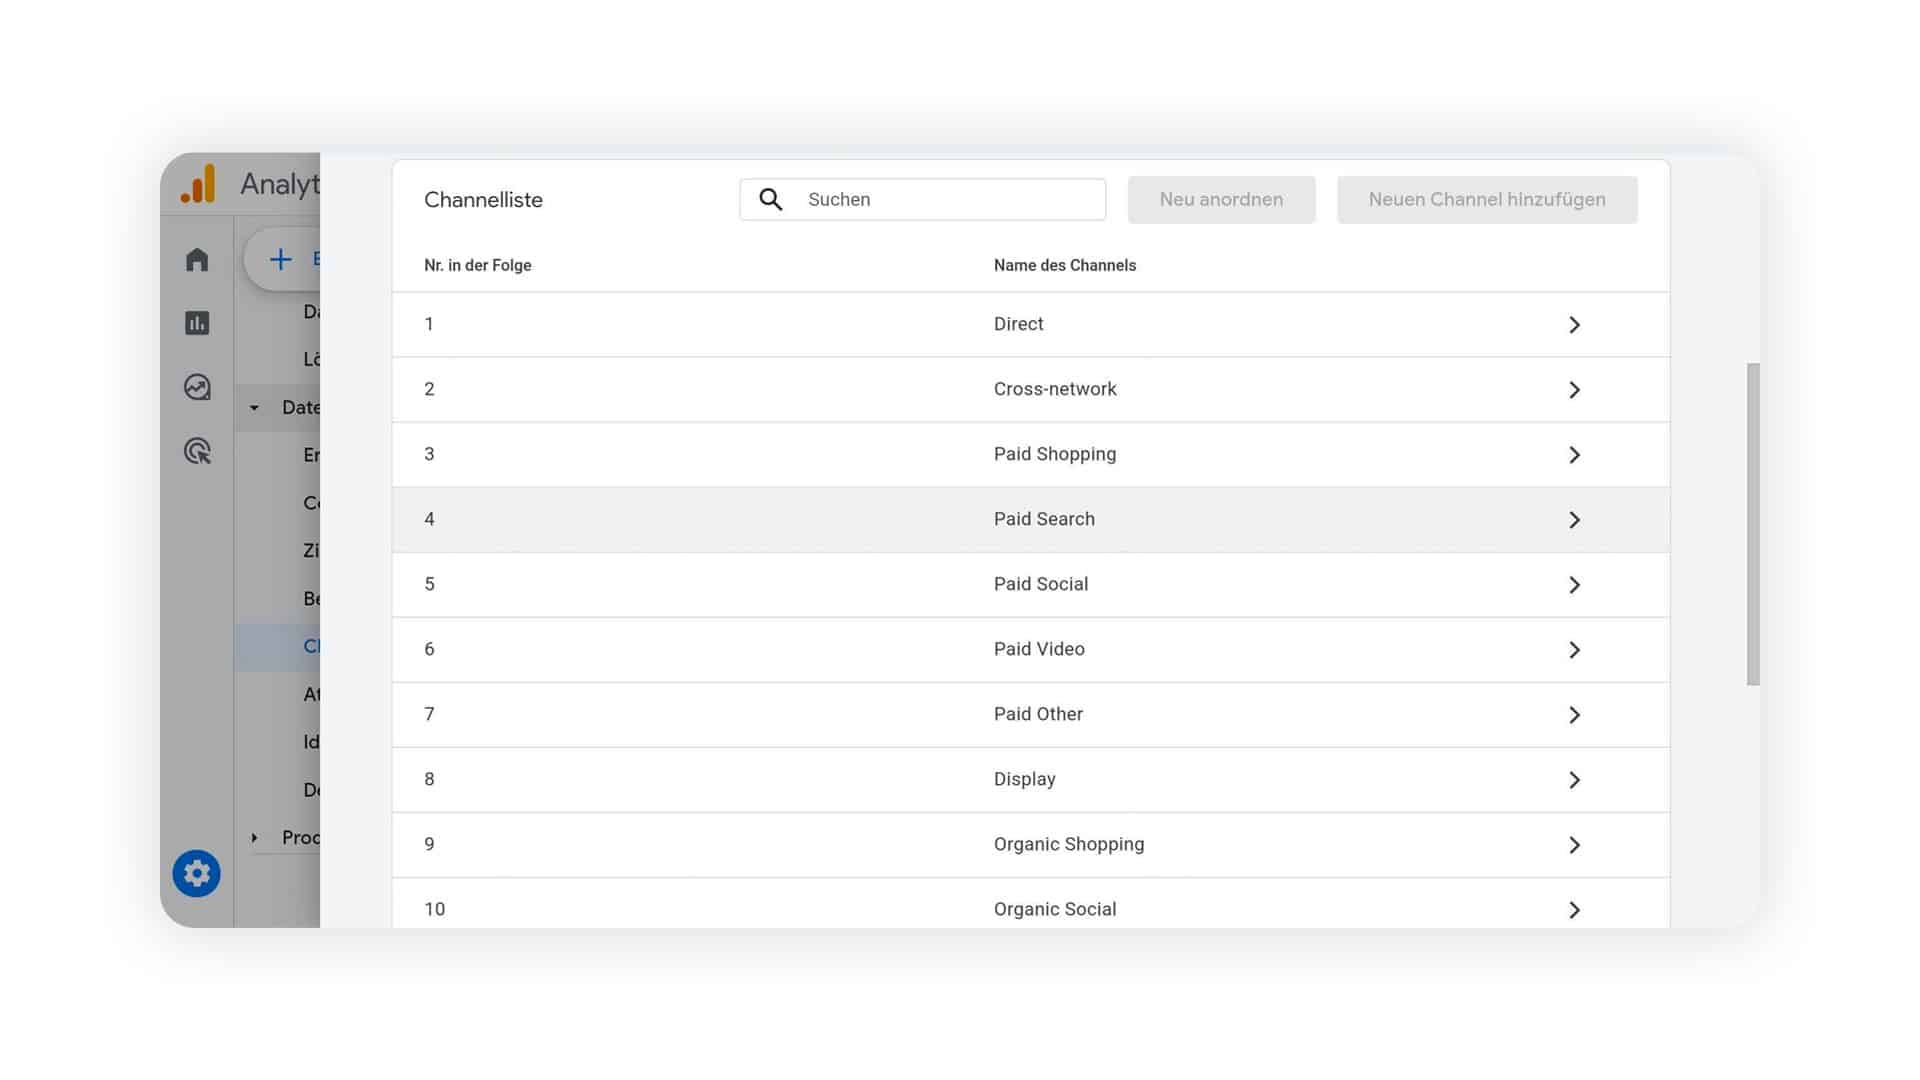1920x1080 pixels.
Task: Click sequence number 2 cell
Action: pyautogui.click(x=429, y=389)
